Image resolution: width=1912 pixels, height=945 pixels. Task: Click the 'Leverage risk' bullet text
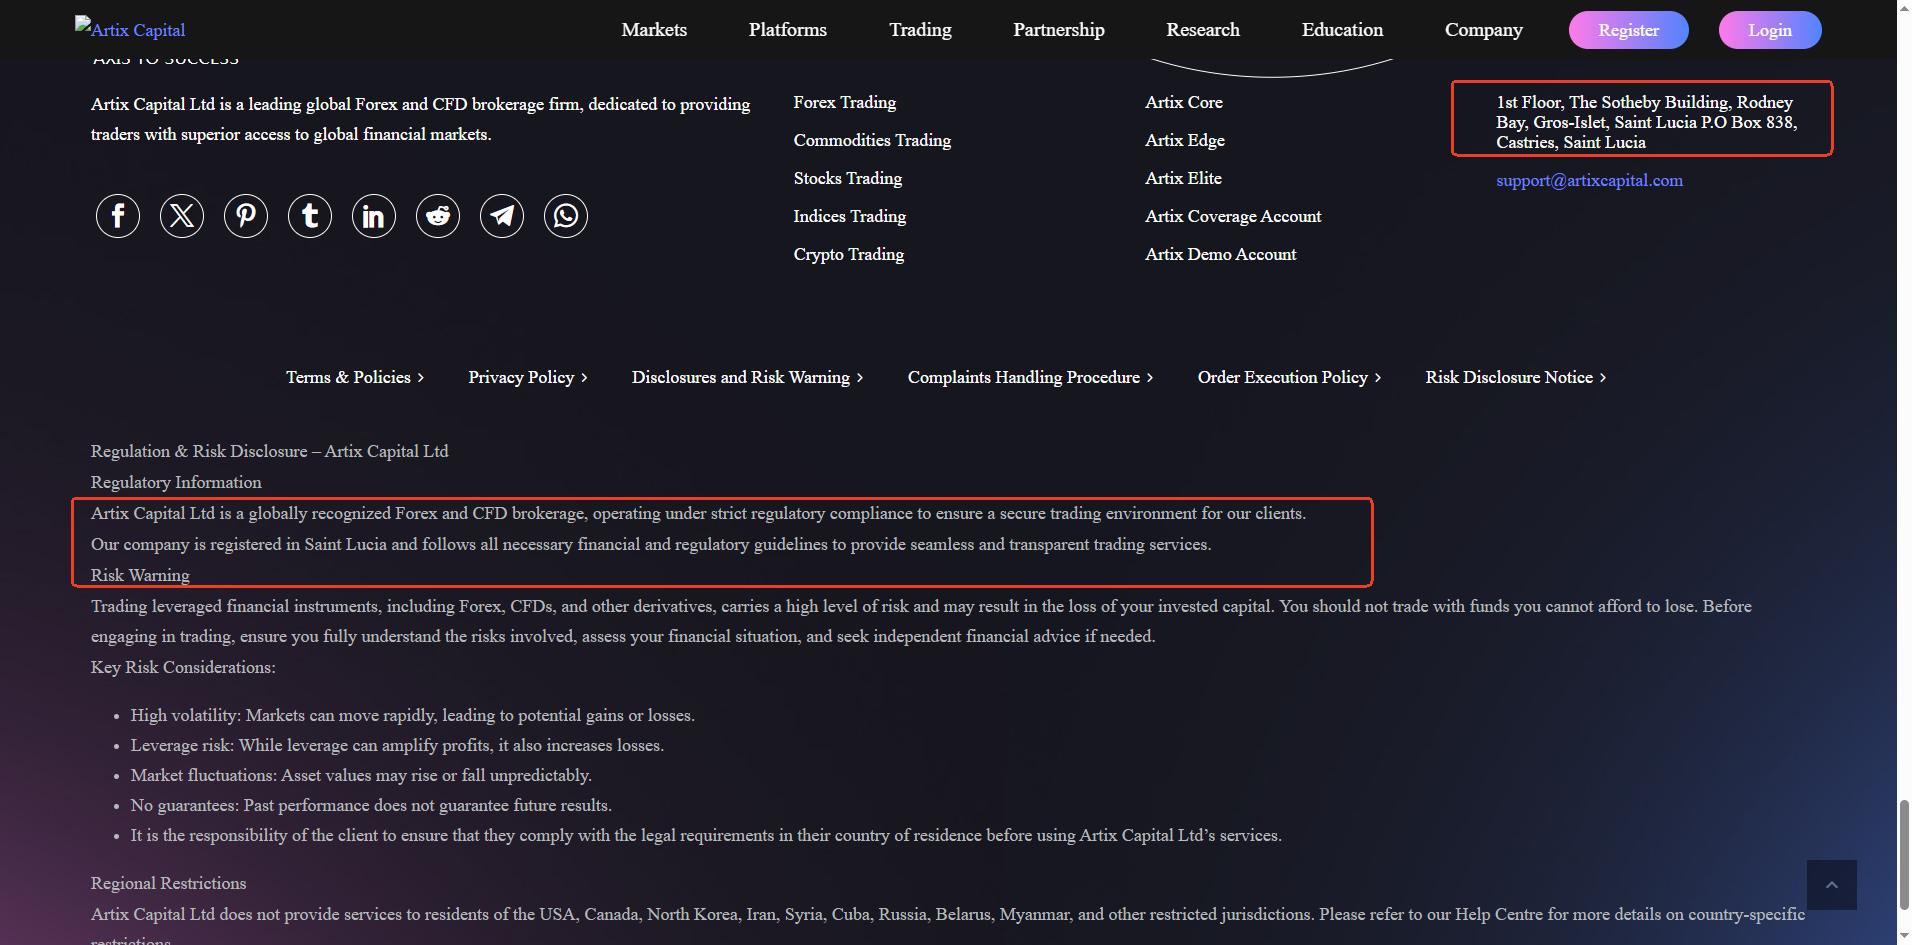pyautogui.click(x=397, y=745)
